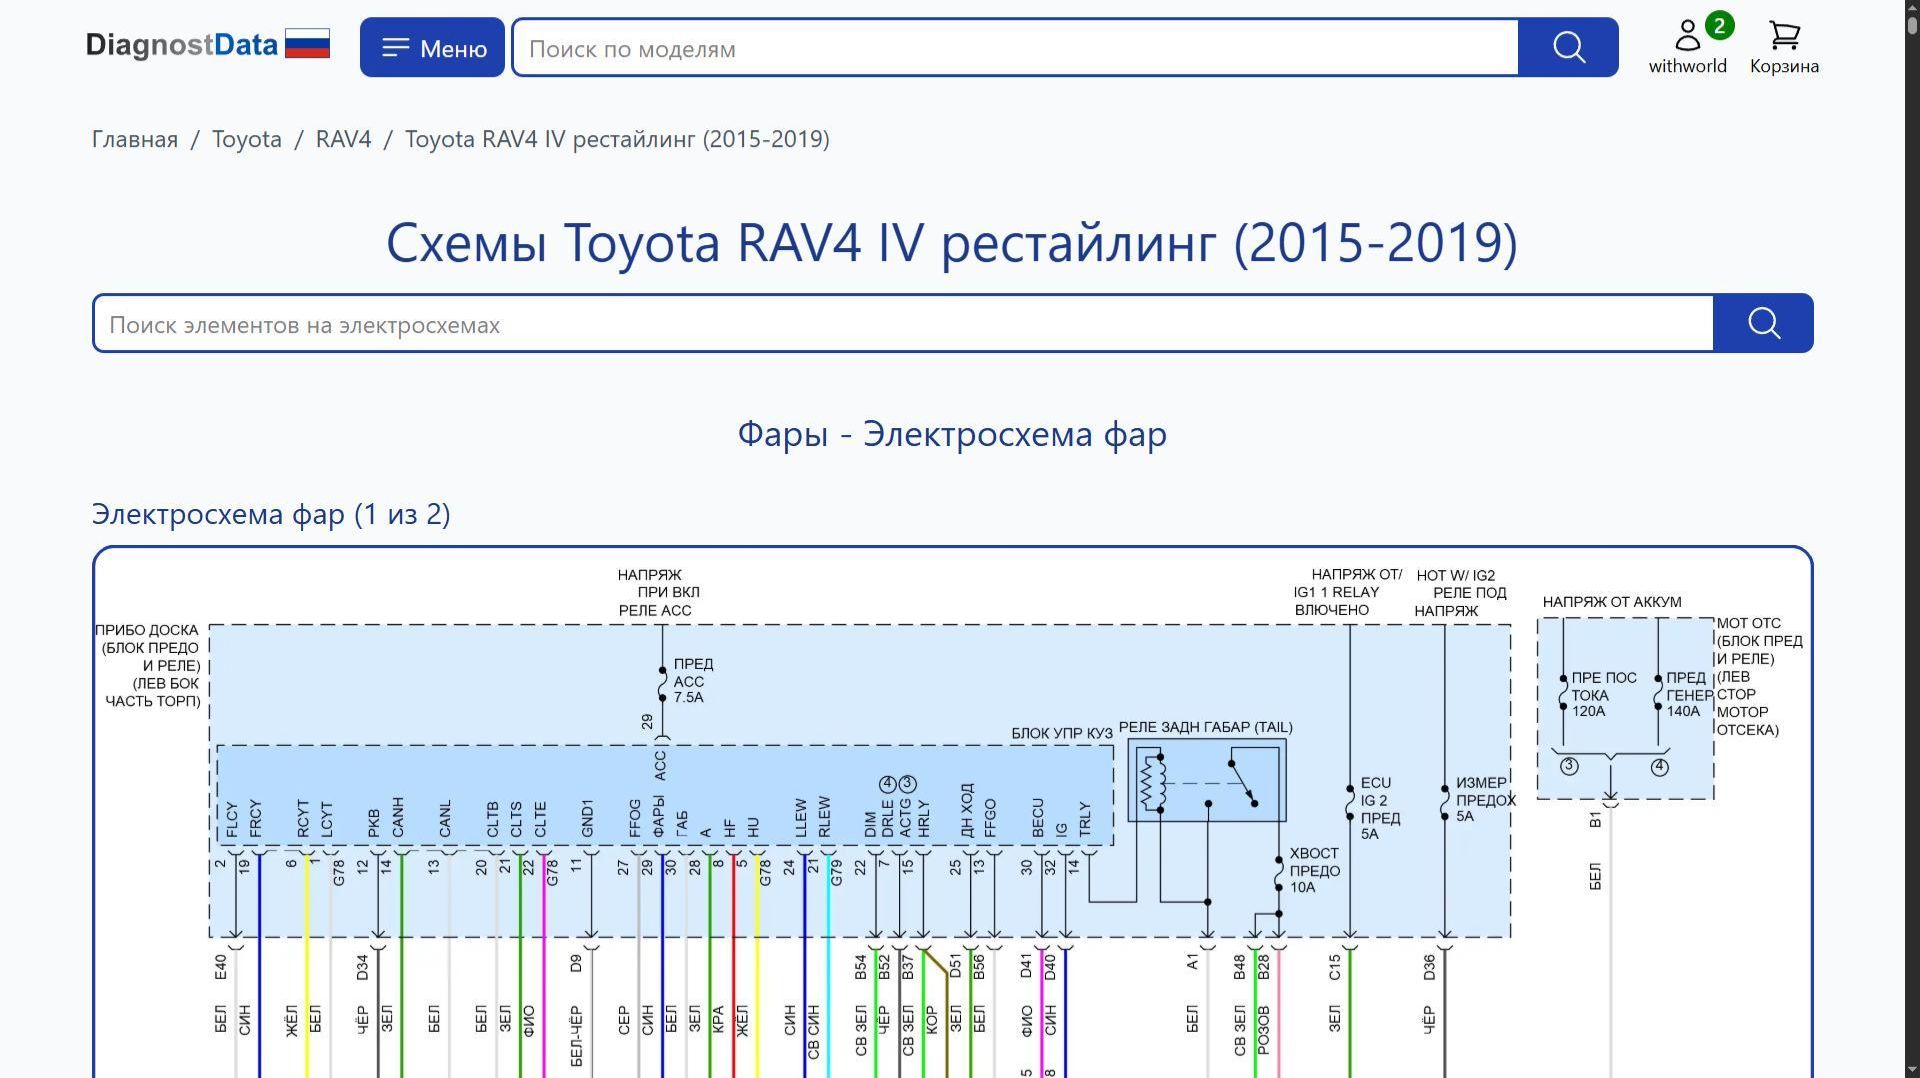Click the BECU pin label
Image resolution: width=1920 pixels, height=1078 pixels.
1038,818
